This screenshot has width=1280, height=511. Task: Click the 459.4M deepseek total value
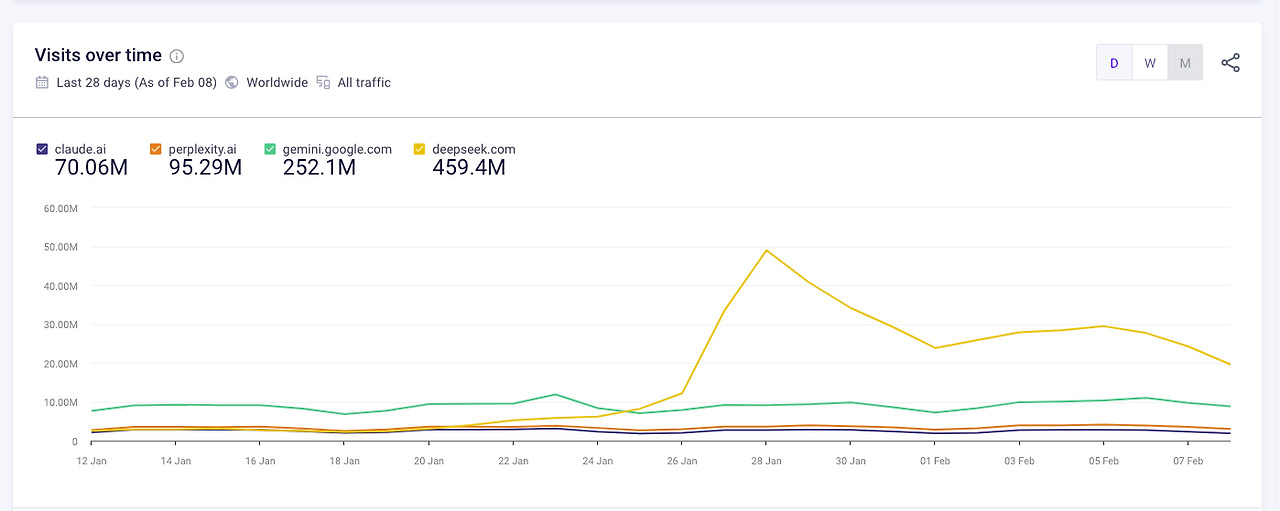click(469, 168)
